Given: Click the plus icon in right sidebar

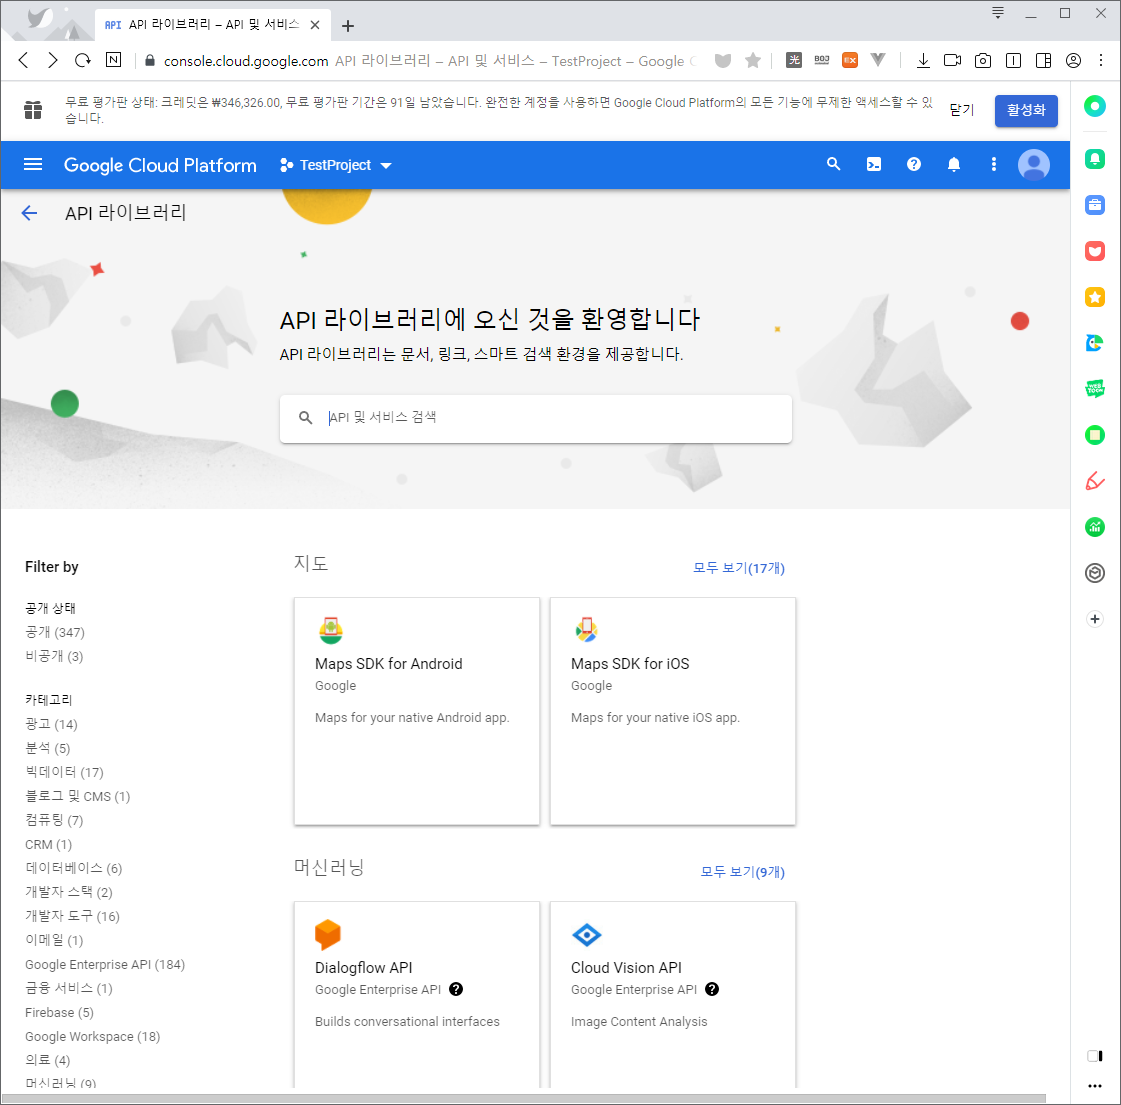Looking at the screenshot, I should 1095,619.
